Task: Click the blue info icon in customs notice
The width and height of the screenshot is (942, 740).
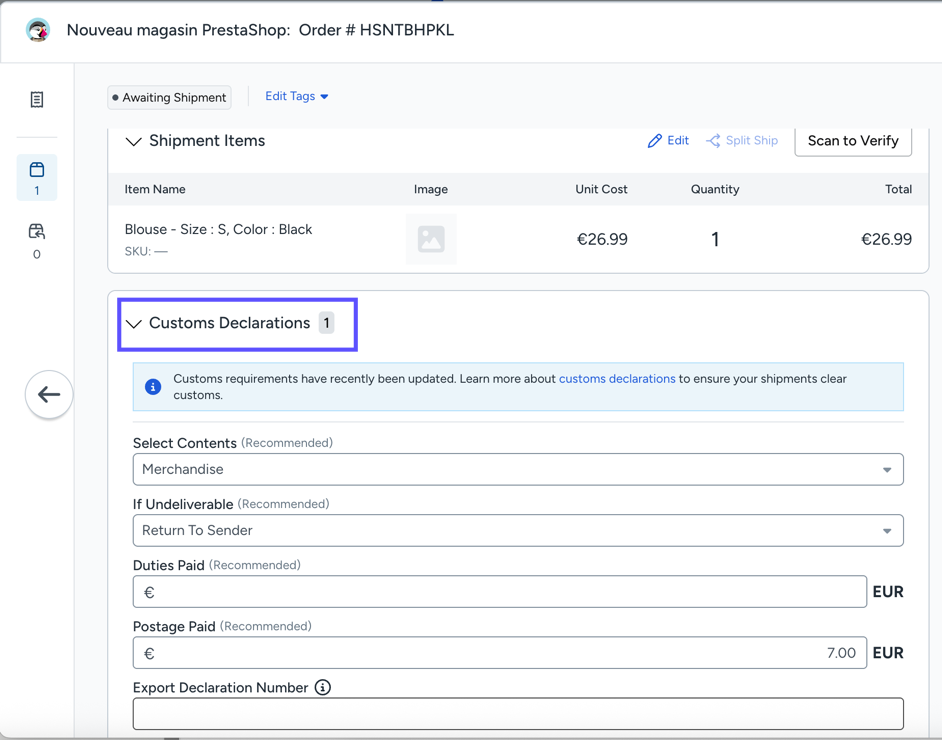Action: pyautogui.click(x=153, y=387)
